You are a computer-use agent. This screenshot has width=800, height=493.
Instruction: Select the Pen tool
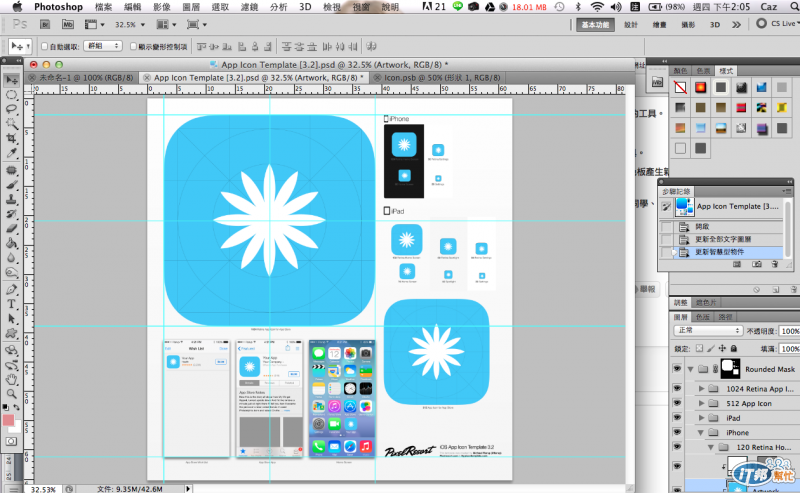pyautogui.click(x=11, y=289)
